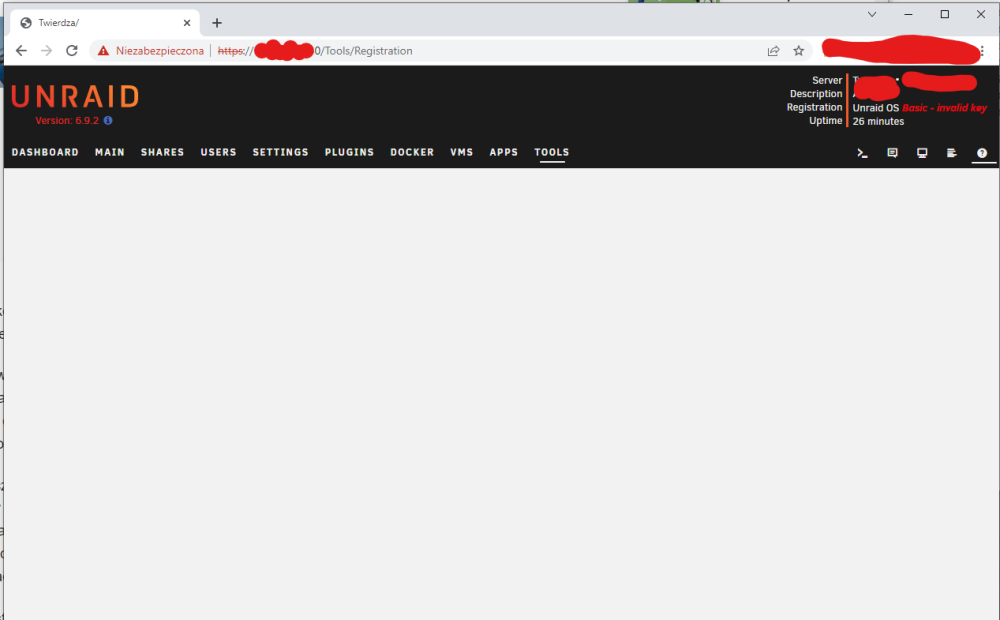Image resolution: width=1000 pixels, height=620 pixels.
Task: Open the feedback icon in Unraid header
Action: [x=892, y=153]
